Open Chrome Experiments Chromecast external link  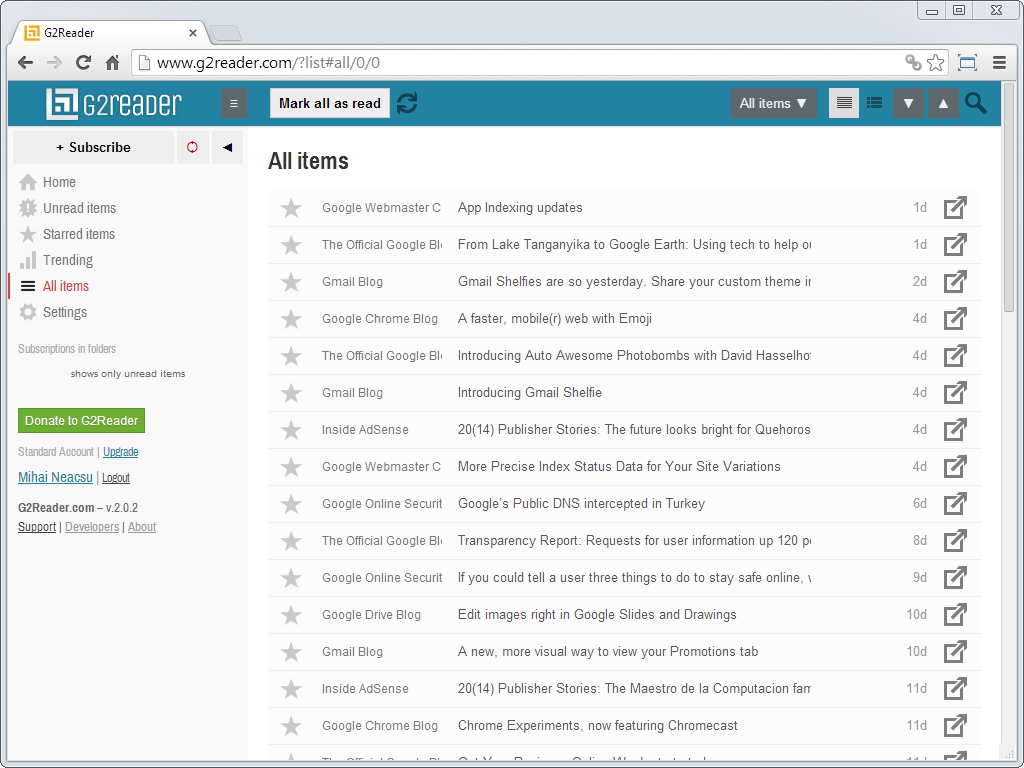(955, 726)
